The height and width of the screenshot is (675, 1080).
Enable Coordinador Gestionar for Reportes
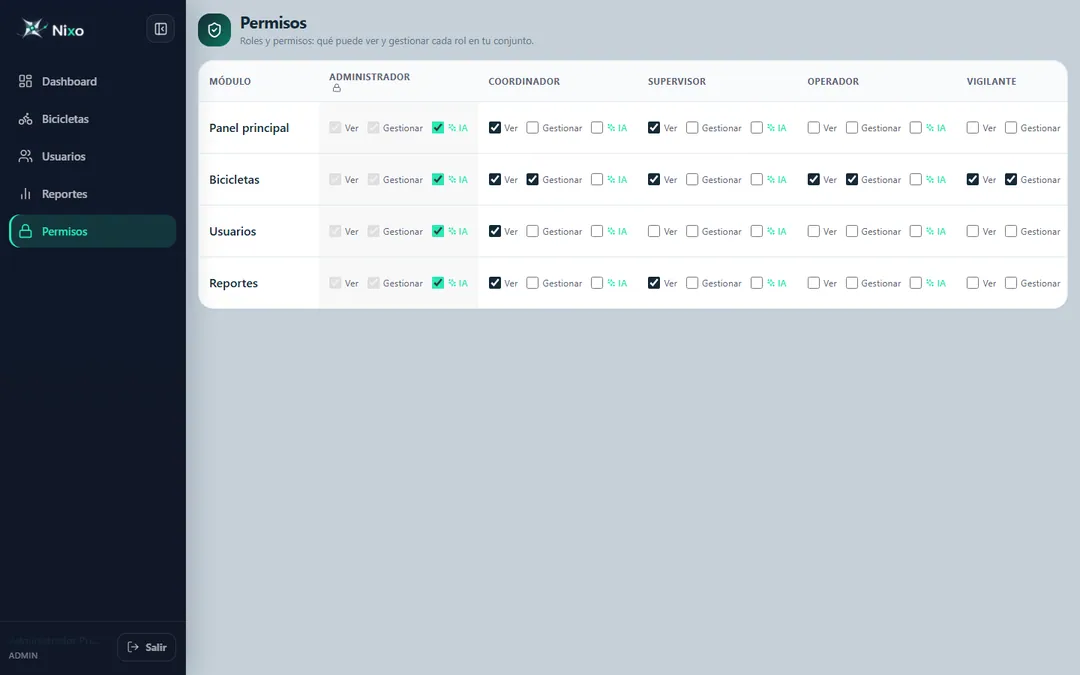[532, 282]
